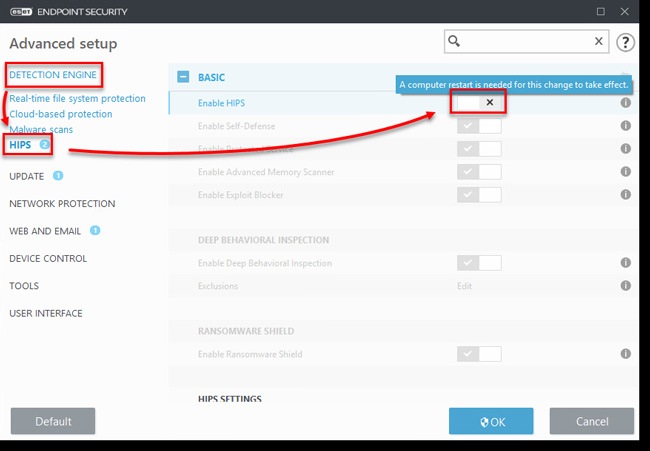Open the USER INTERFACE section
The image size is (650, 451).
[x=46, y=313]
